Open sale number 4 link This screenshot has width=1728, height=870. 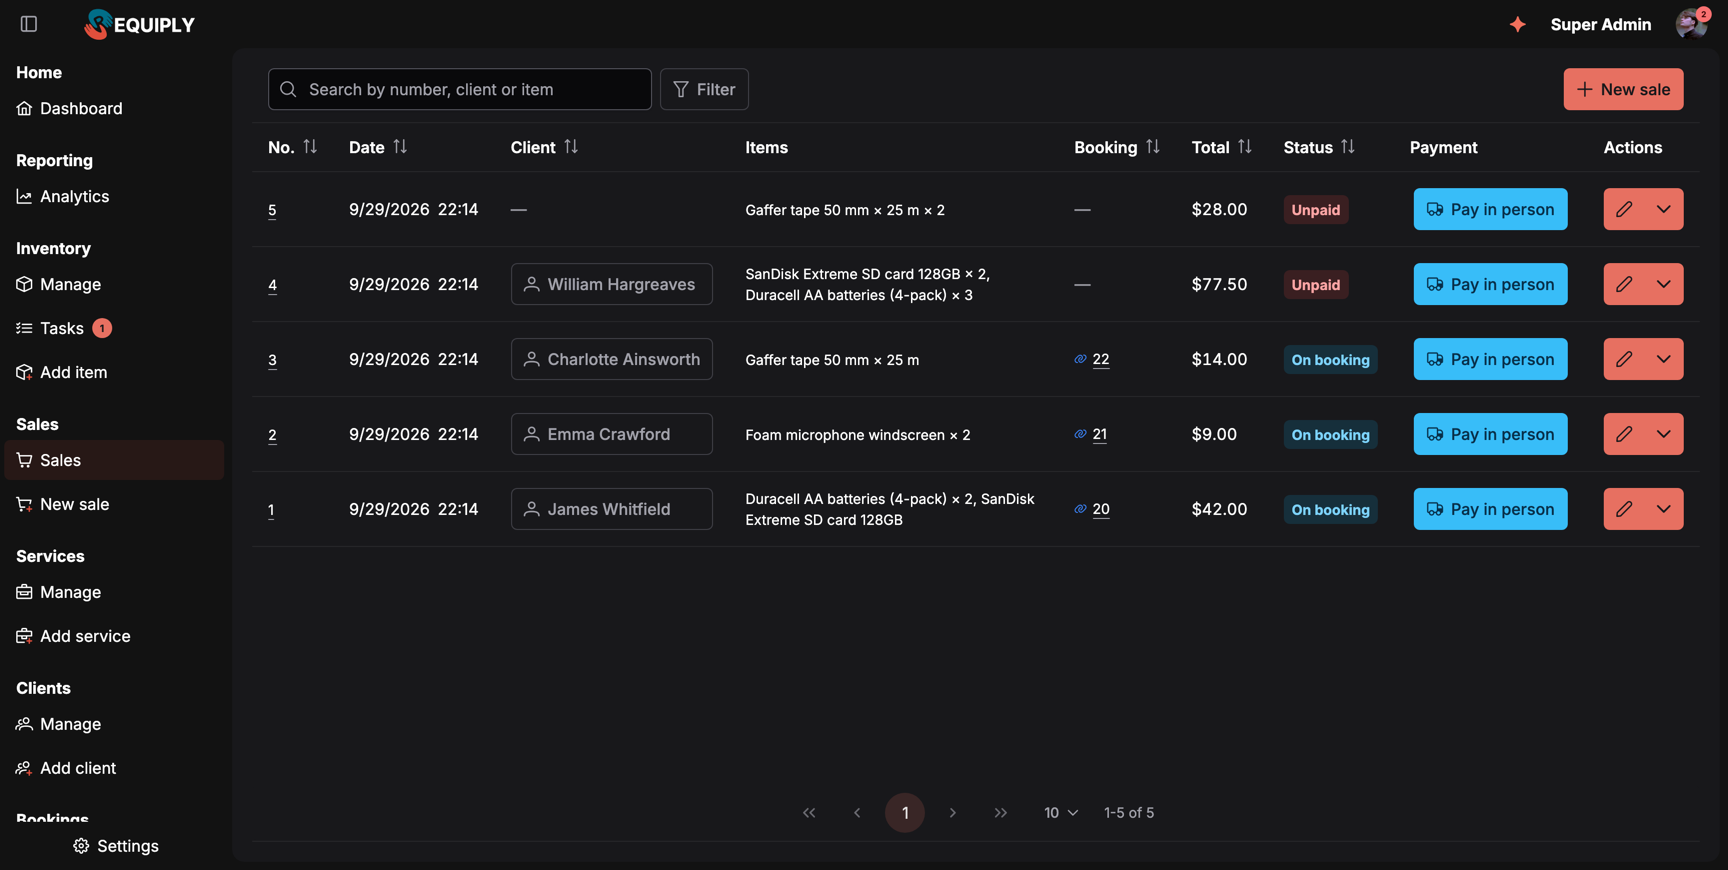click(x=272, y=285)
